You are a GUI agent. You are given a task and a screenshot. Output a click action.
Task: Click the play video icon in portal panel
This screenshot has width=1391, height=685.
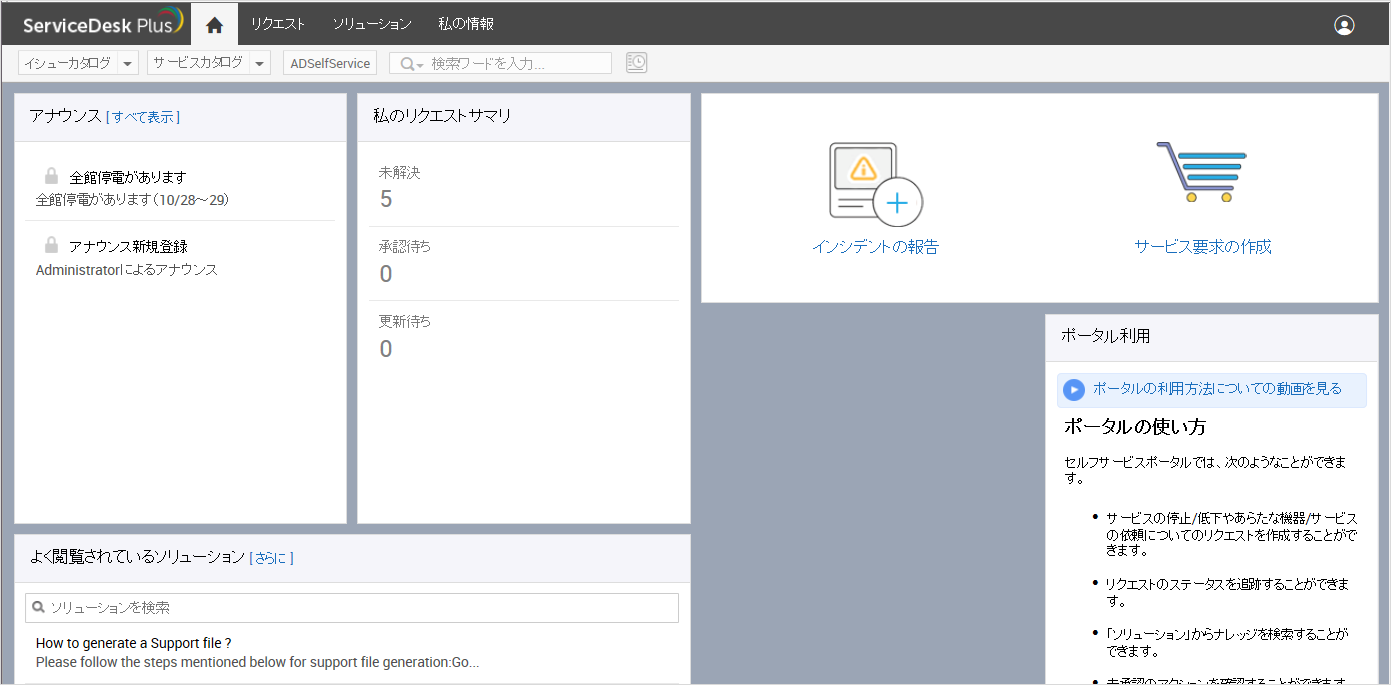tap(1074, 390)
